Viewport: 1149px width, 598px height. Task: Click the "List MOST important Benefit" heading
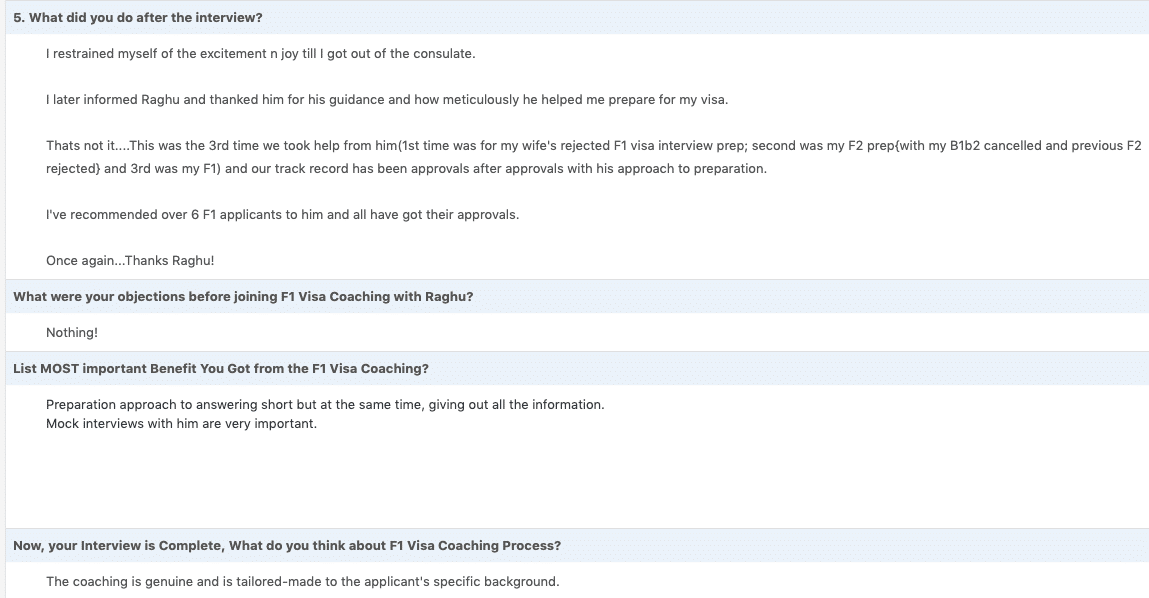[x=221, y=369]
